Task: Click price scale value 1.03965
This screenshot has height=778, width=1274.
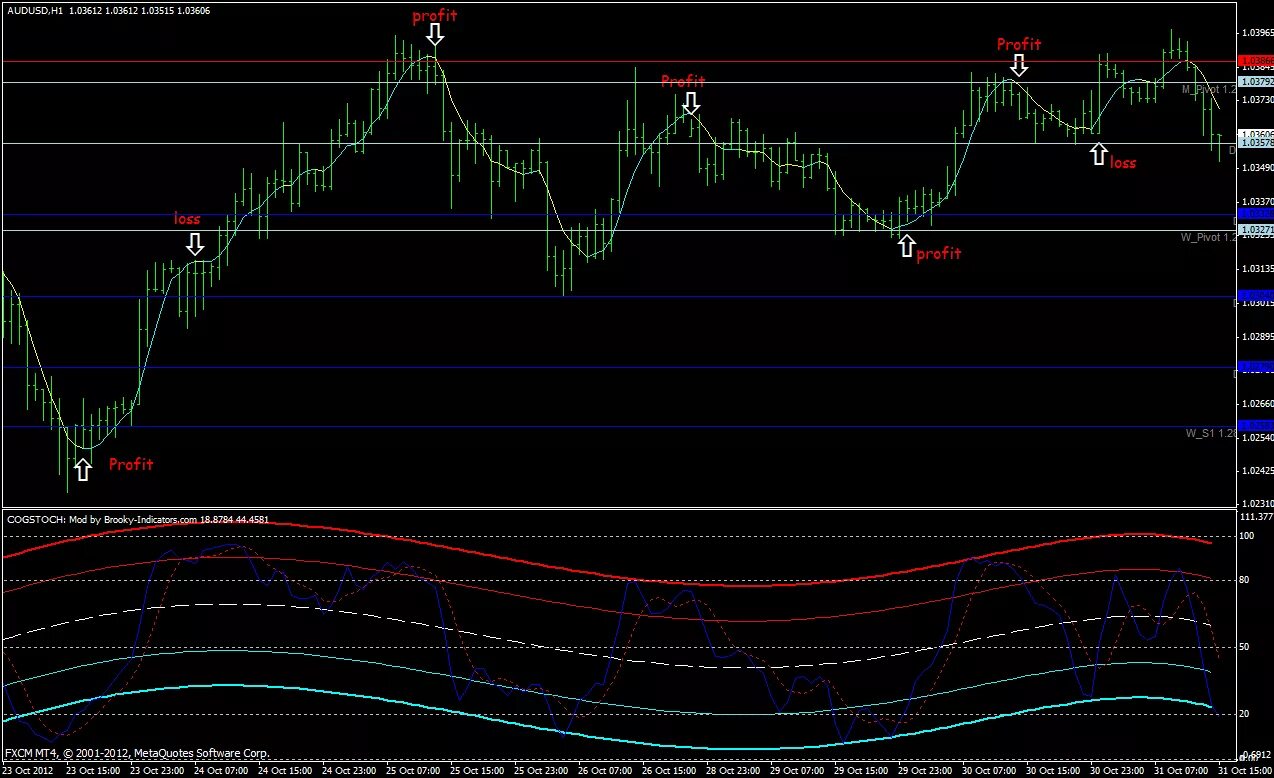Action: [x=1256, y=32]
